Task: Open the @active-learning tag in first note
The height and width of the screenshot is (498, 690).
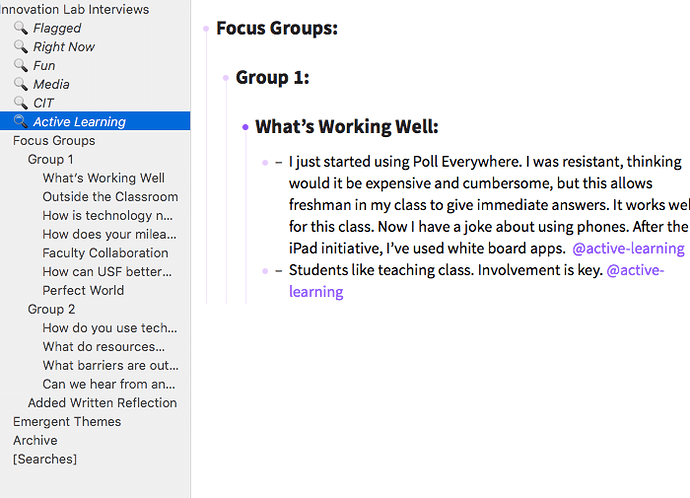Action: coord(628,249)
